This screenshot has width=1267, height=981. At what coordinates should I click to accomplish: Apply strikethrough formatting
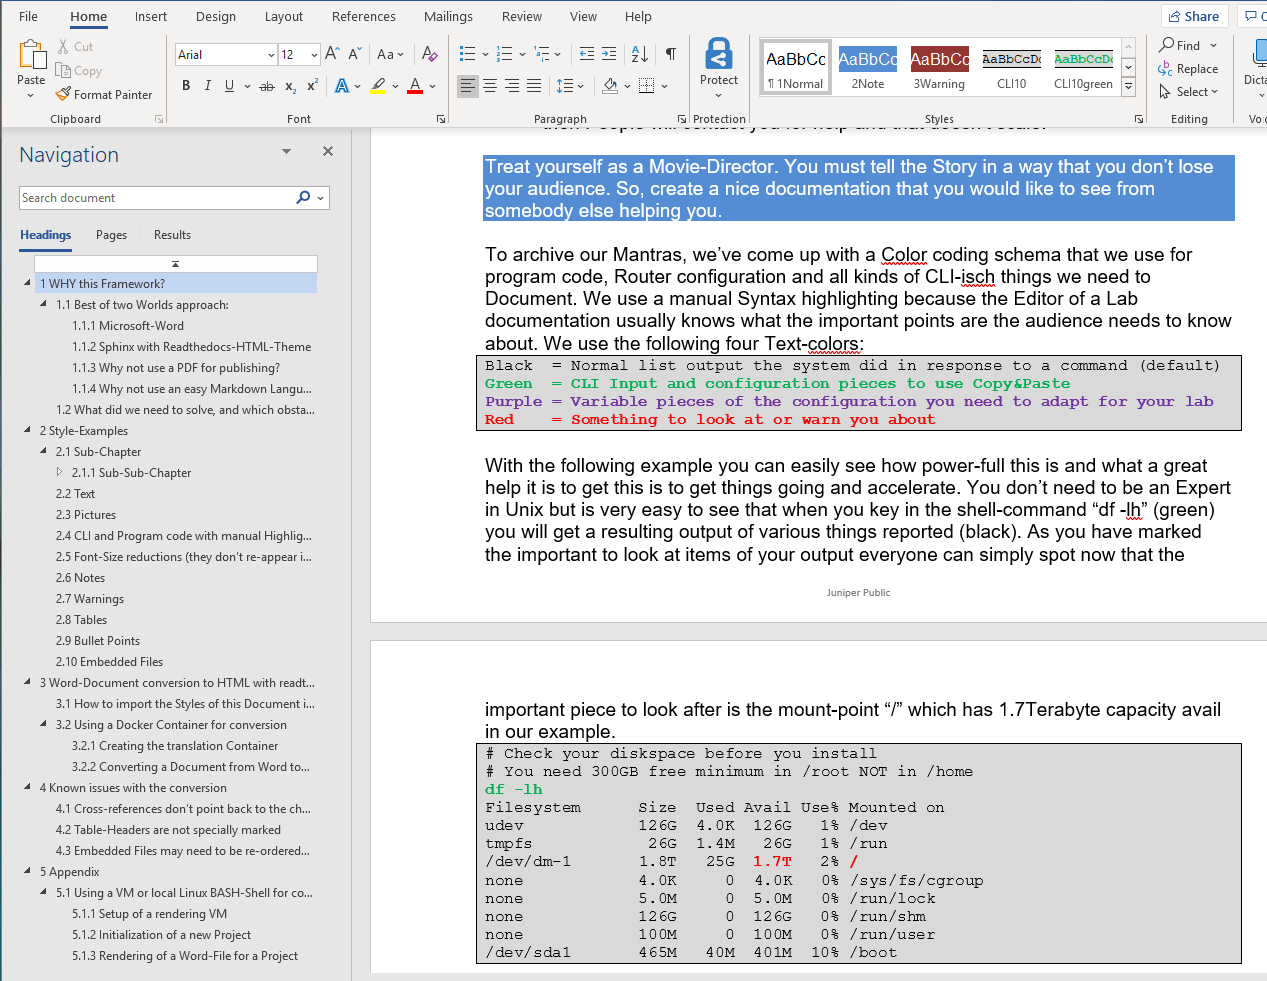267,86
